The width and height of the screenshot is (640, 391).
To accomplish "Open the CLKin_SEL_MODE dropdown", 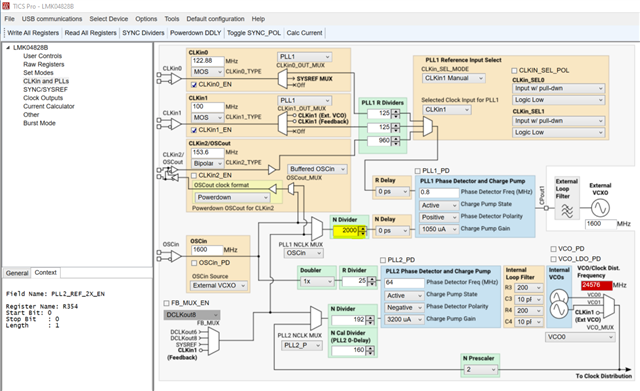I will pyautogui.click(x=453, y=78).
